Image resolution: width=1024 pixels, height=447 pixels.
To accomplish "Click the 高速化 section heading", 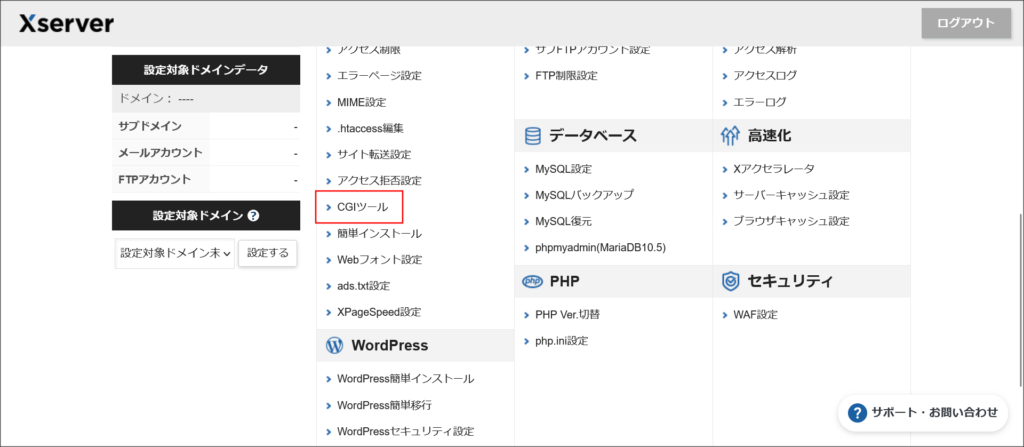I will click(769, 136).
